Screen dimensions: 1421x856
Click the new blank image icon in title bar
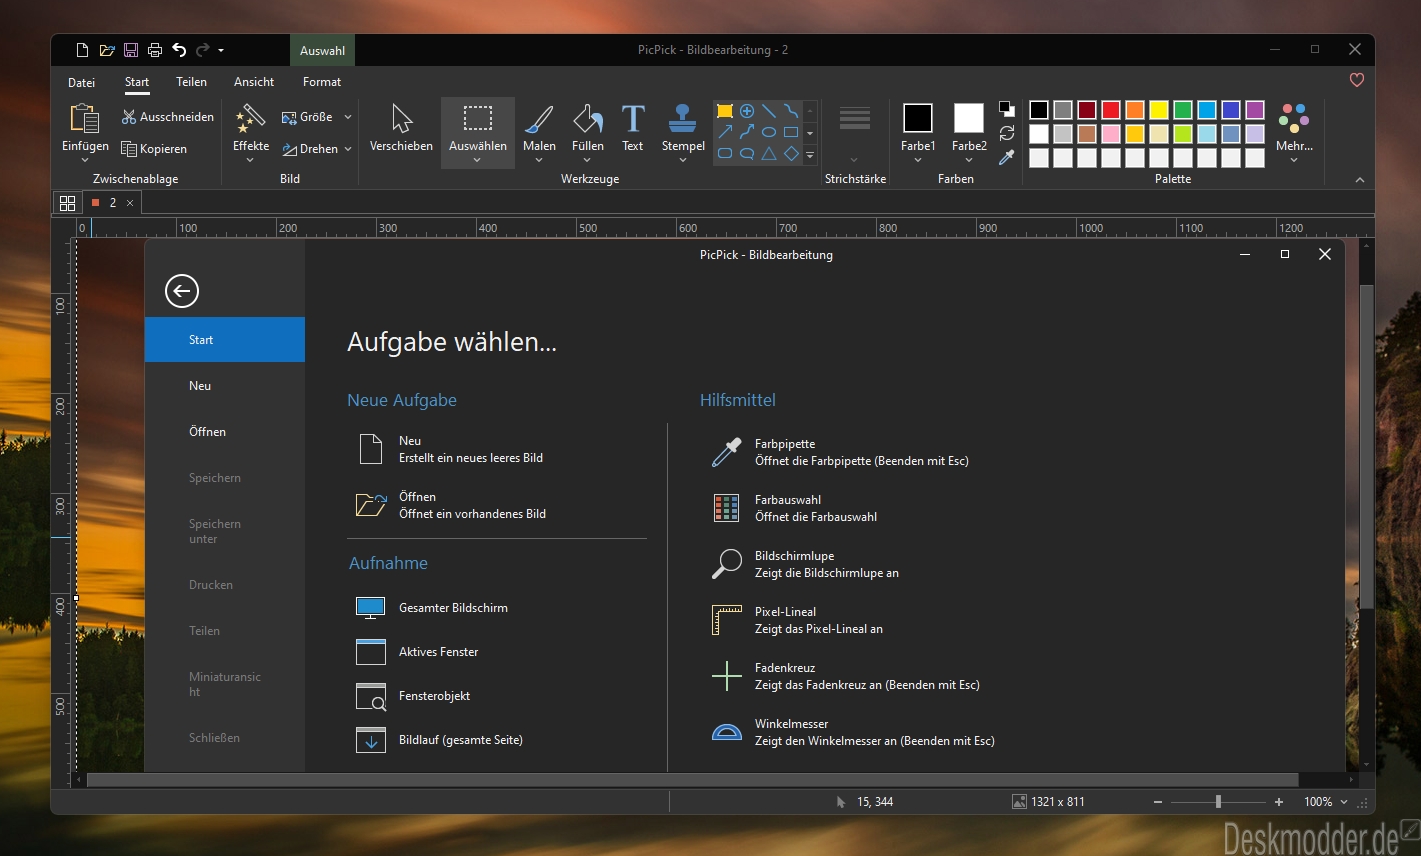pos(83,50)
